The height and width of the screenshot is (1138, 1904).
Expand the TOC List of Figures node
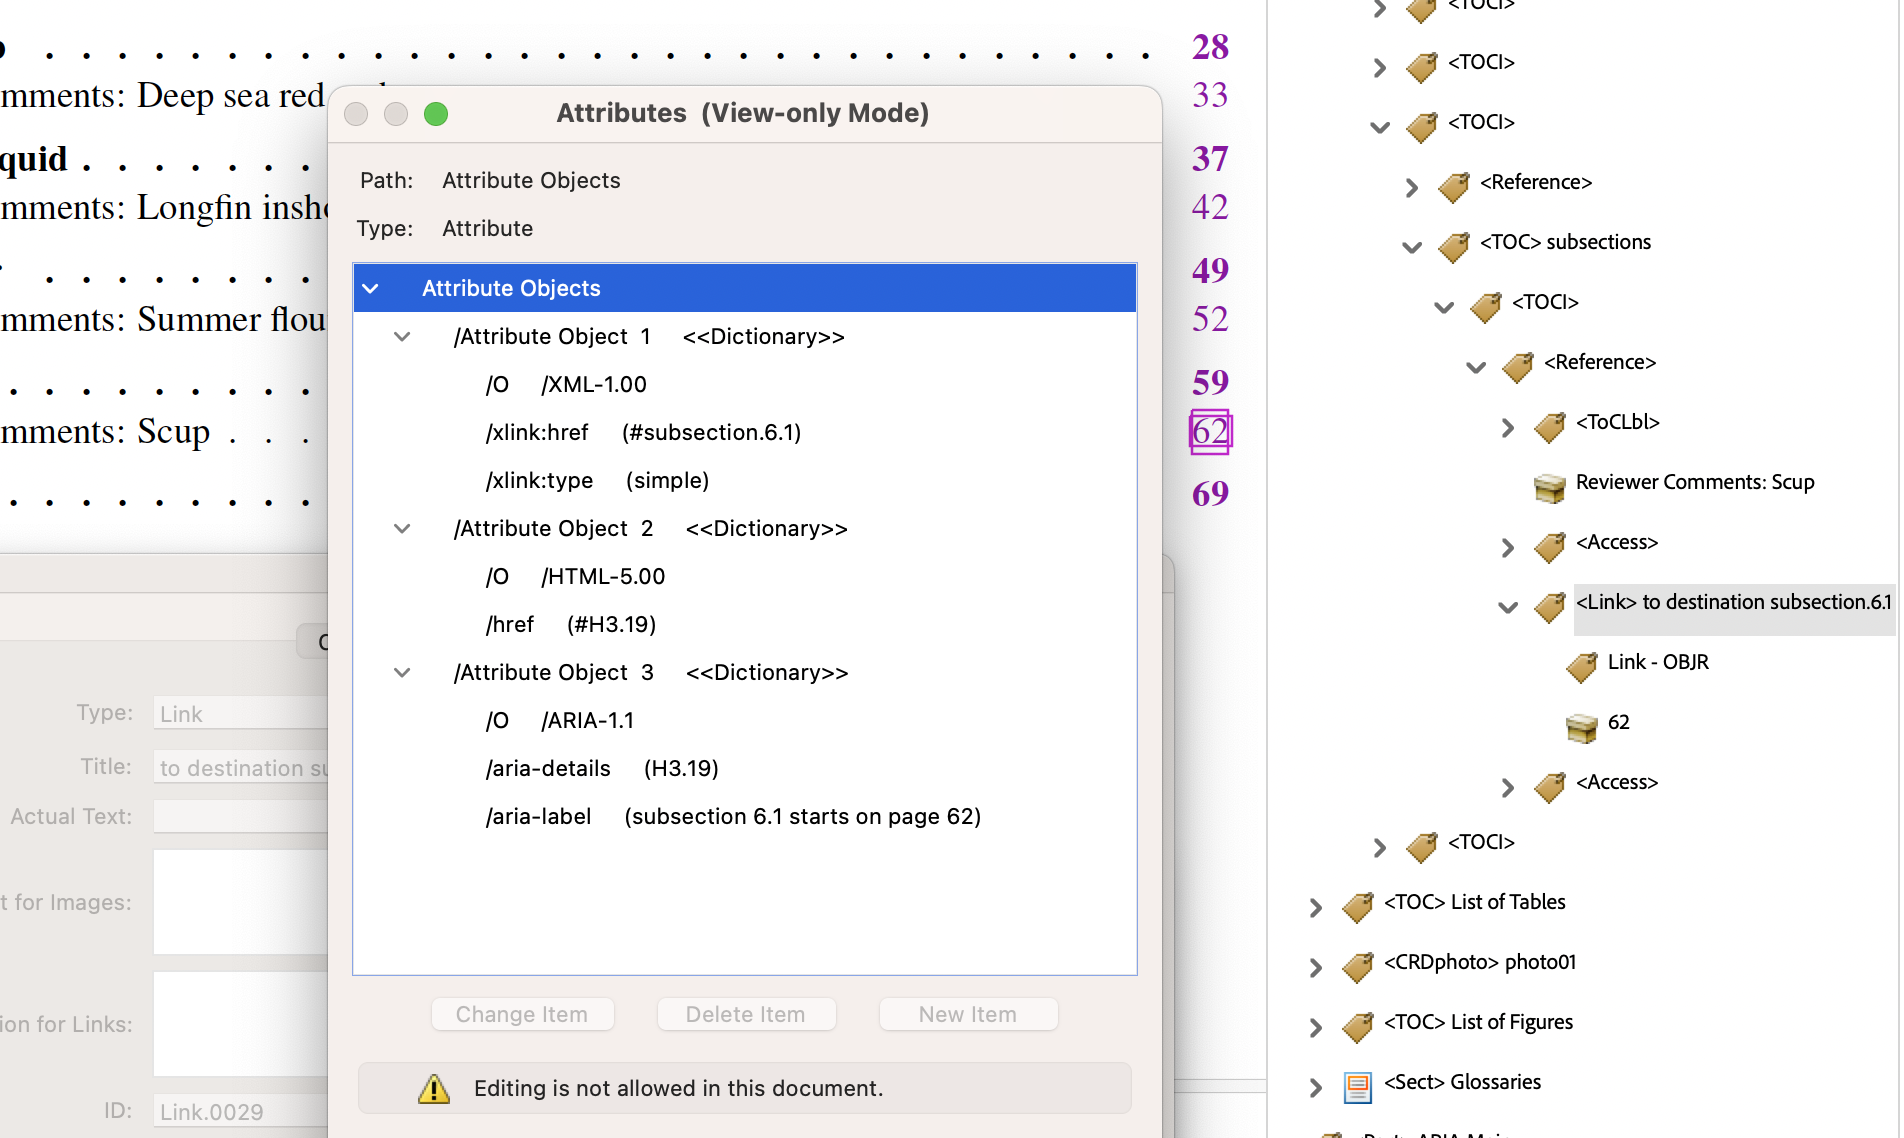[1316, 1027]
